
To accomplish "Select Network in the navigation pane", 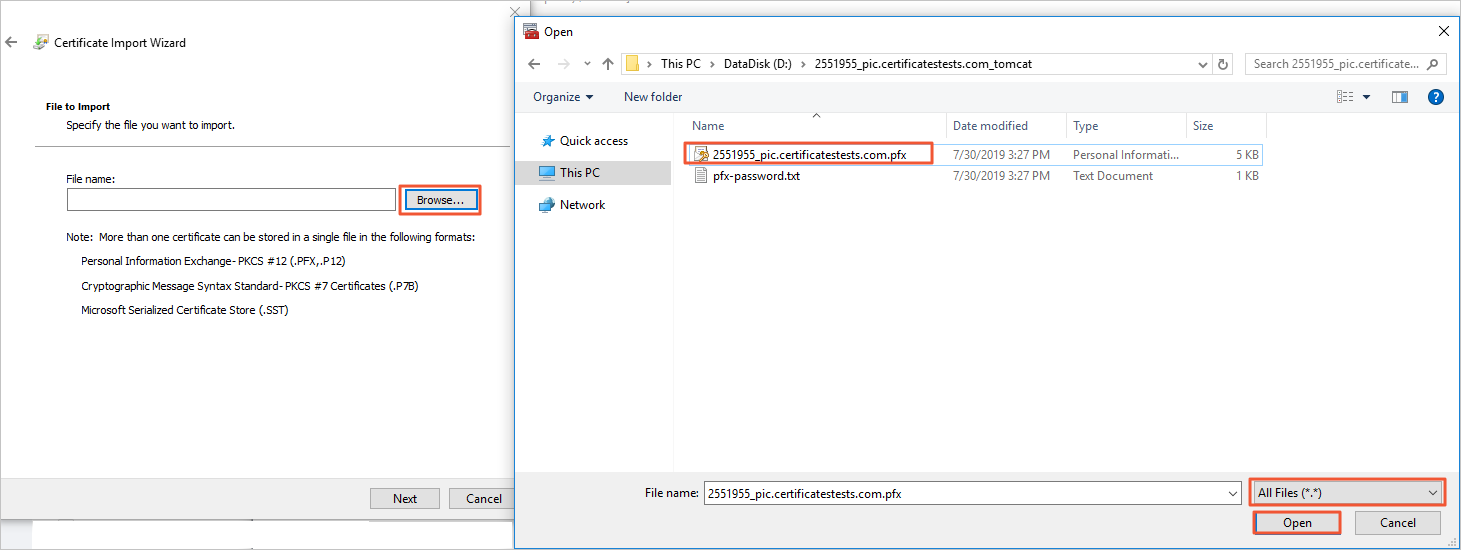I will 583,205.
